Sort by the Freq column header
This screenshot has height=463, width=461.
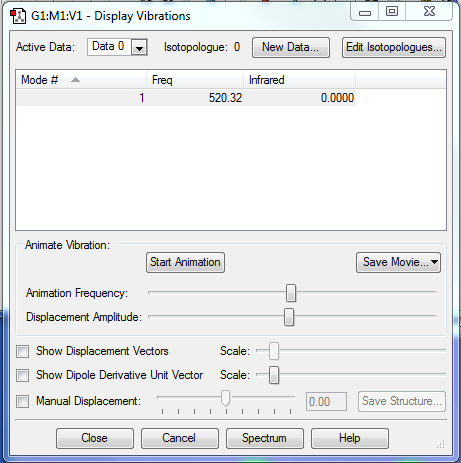195,80
